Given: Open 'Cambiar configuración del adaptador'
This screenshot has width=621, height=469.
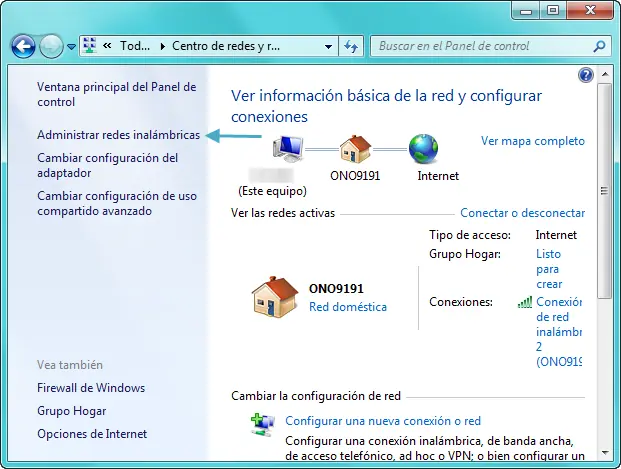Looking at the screenshot, I should coord(107,165).
